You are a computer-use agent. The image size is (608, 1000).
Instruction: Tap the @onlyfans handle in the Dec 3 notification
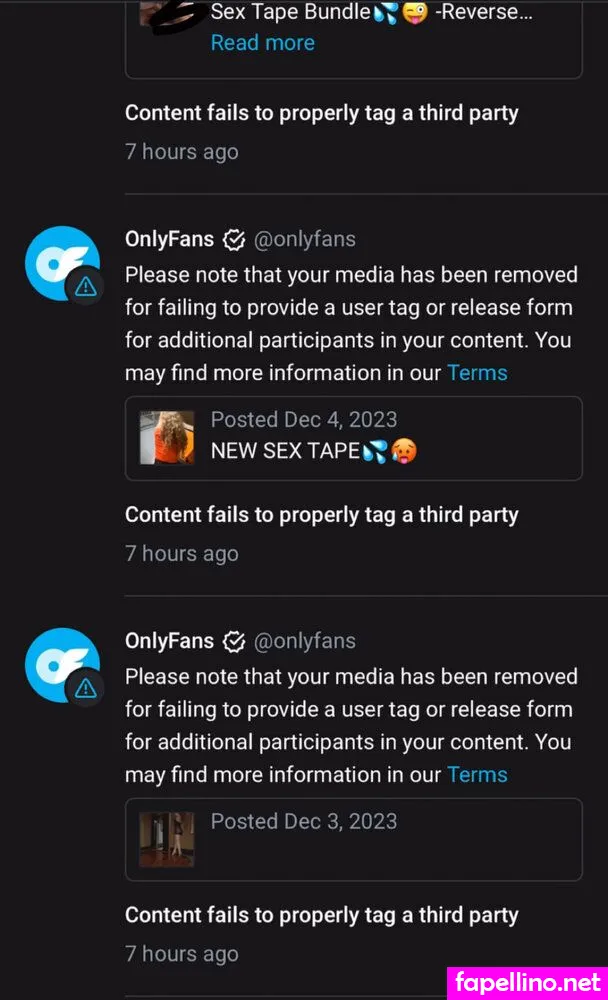pyautogui.click(x=305, y=641)
